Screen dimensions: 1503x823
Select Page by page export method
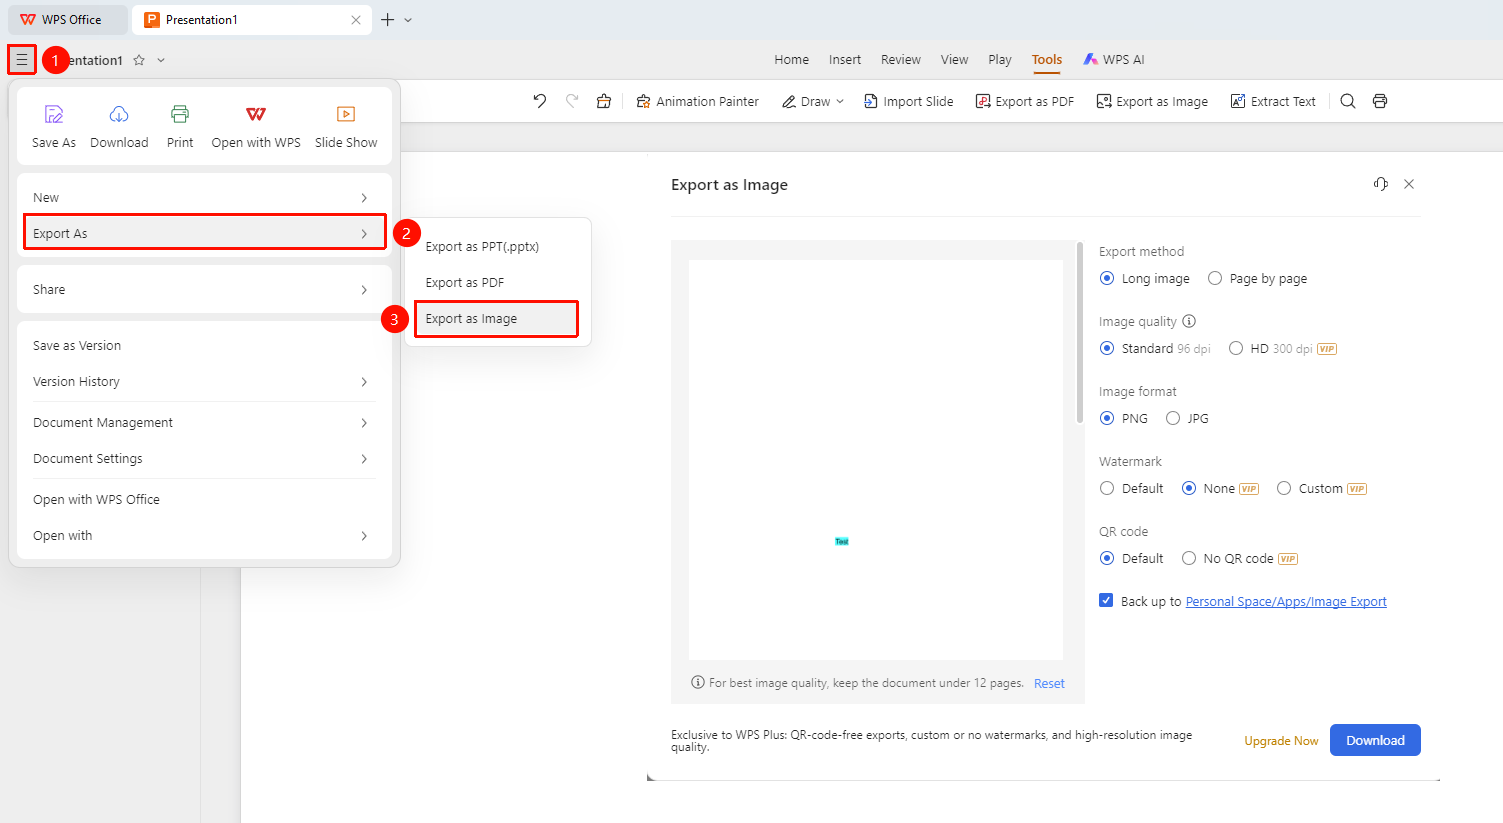pyautogui.click(x=1215, y=278)
